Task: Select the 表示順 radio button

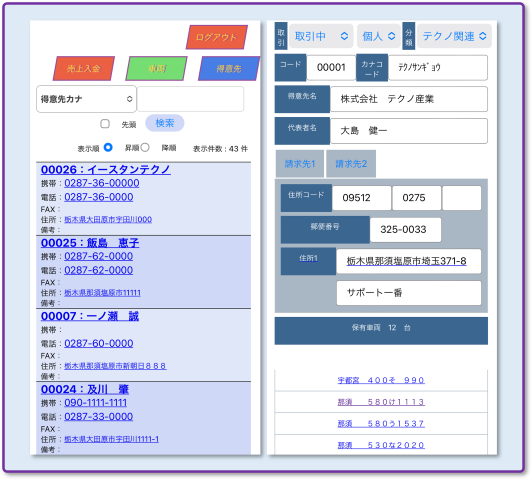Action: tap(108, 148)
